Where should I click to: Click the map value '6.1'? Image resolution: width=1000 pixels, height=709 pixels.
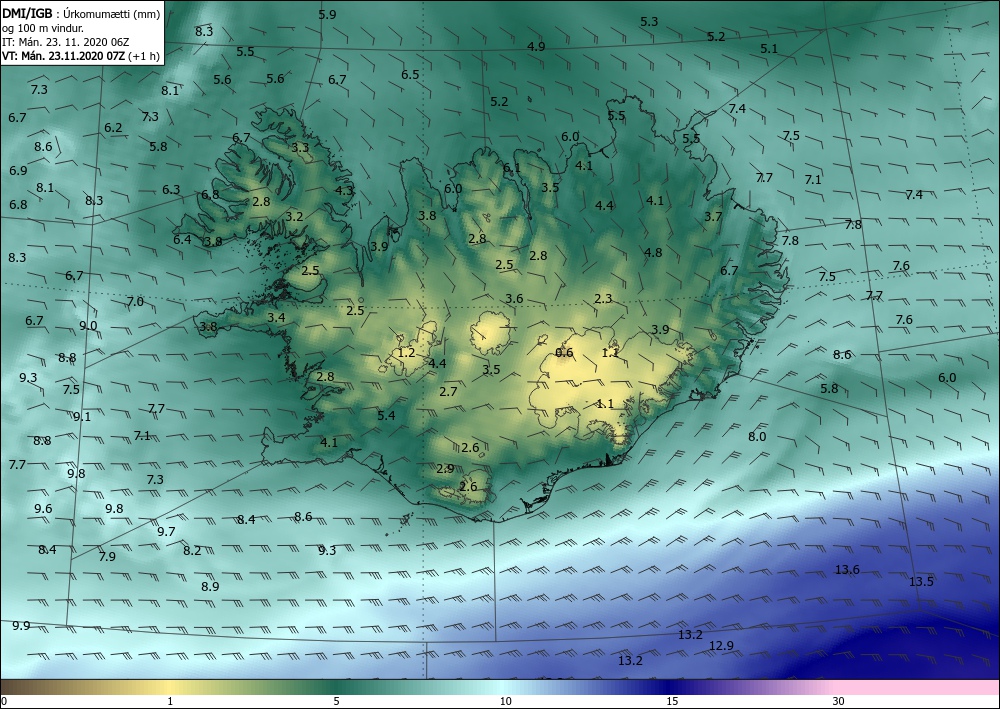(511, 168)
